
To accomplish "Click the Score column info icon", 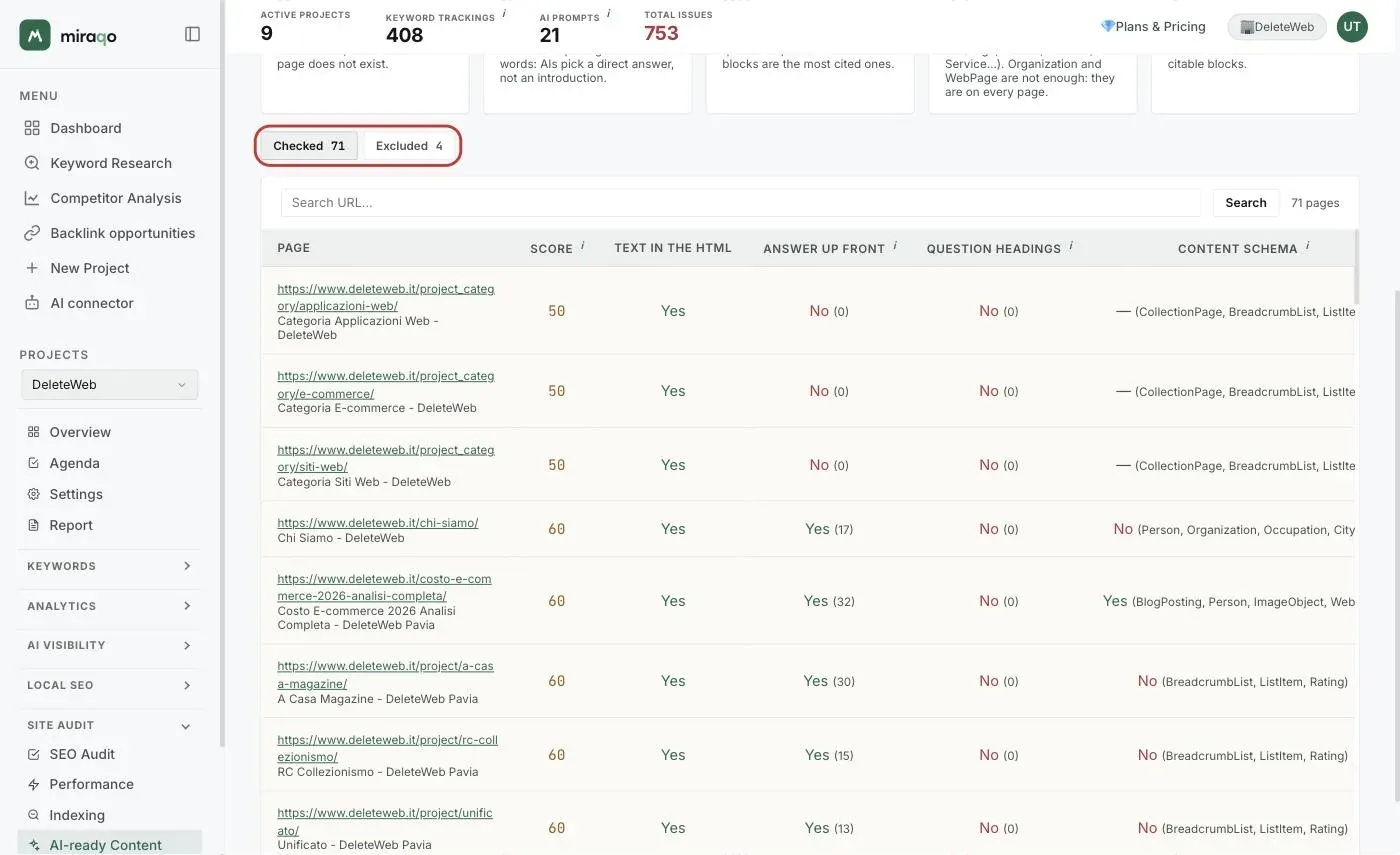I will point(583,245).
